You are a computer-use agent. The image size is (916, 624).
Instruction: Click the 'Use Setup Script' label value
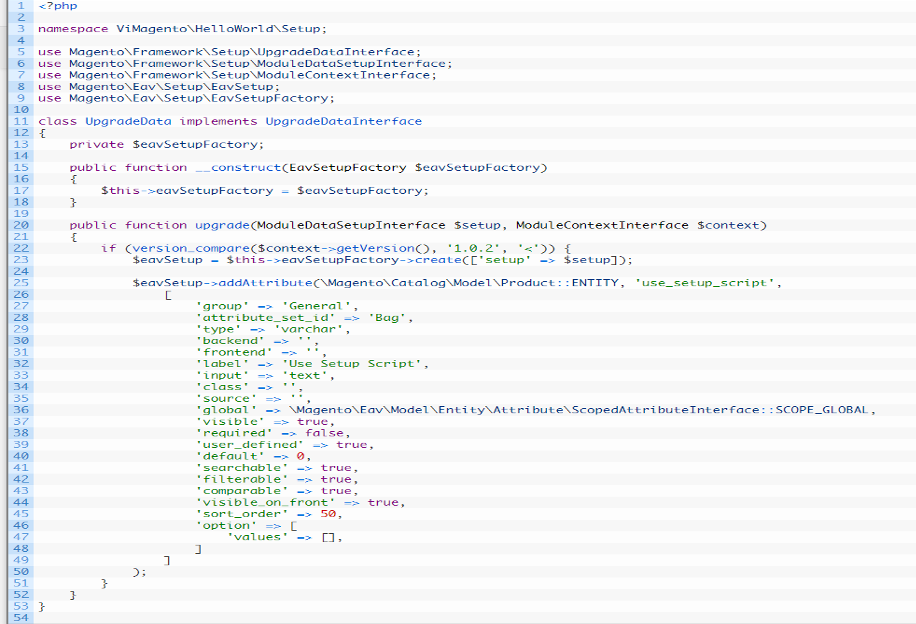pos(352,364)
